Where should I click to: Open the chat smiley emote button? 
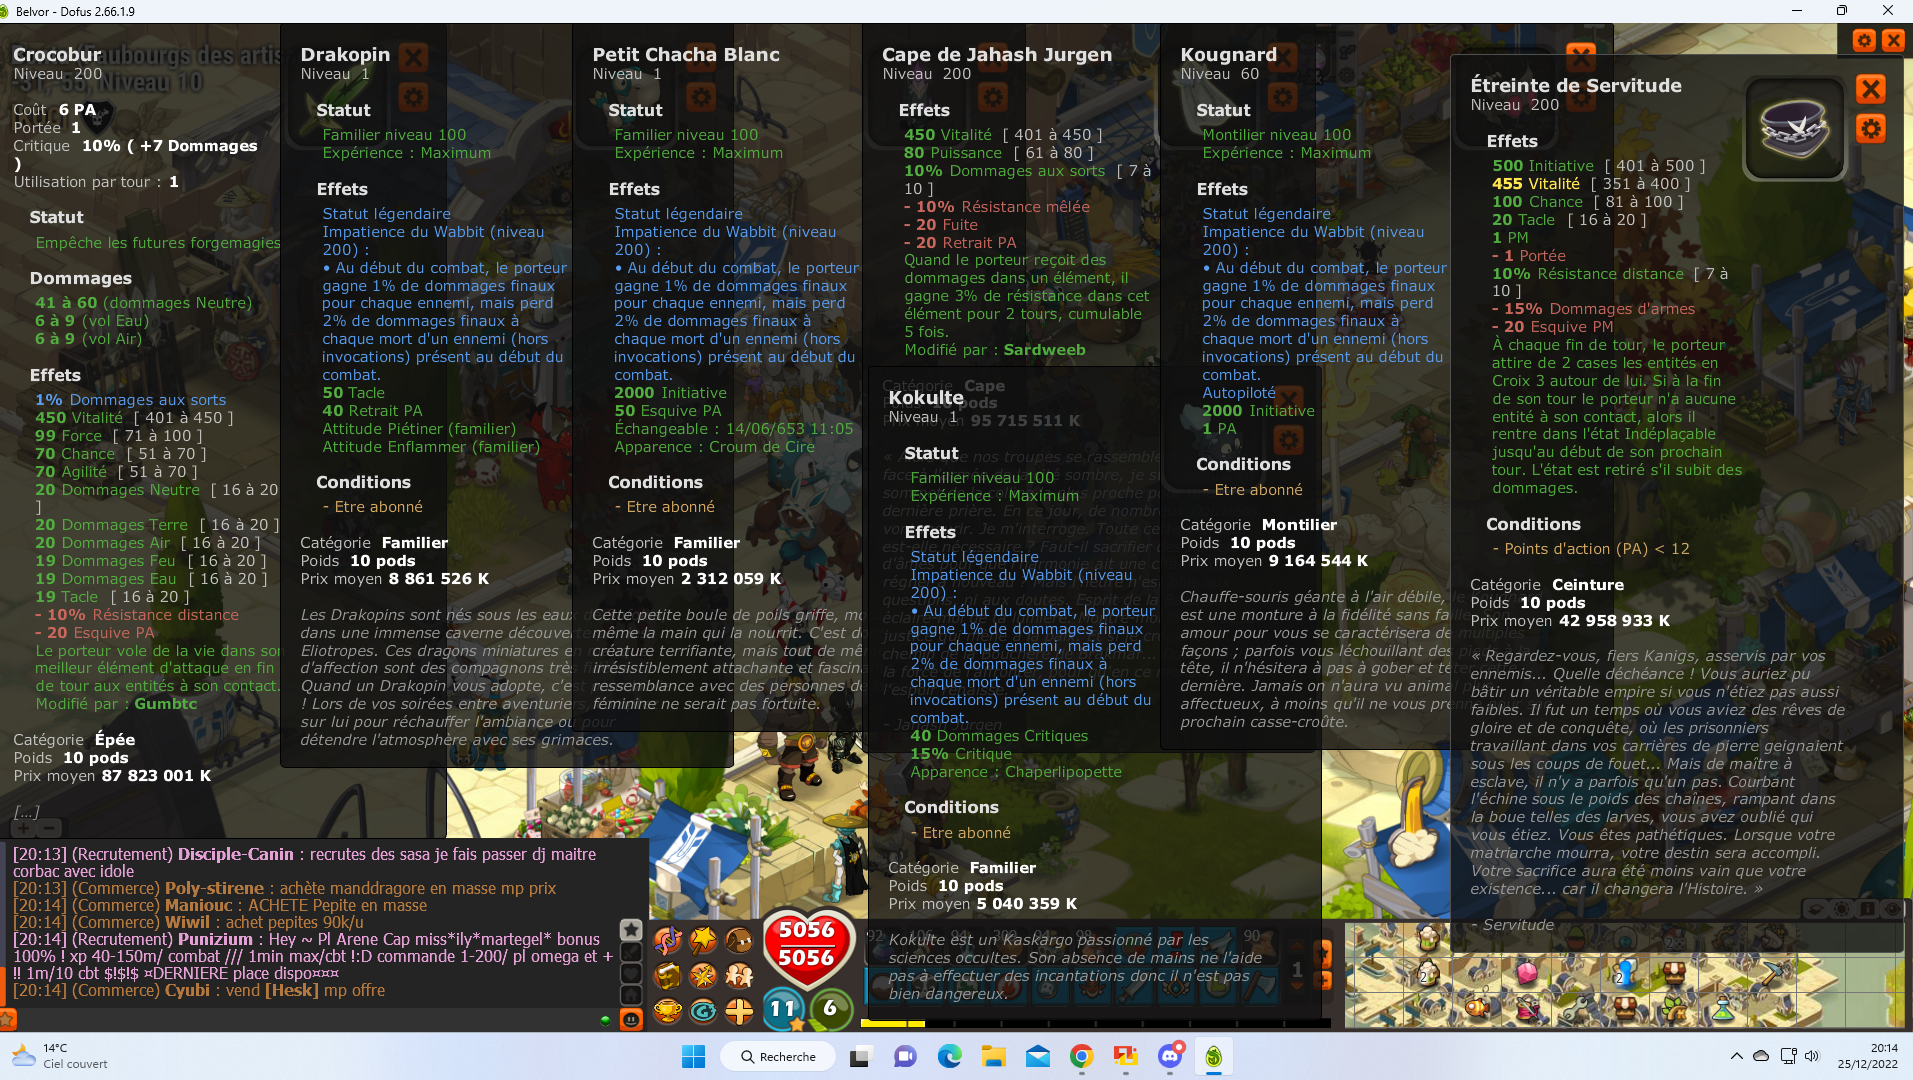[x=631, y=1020]
